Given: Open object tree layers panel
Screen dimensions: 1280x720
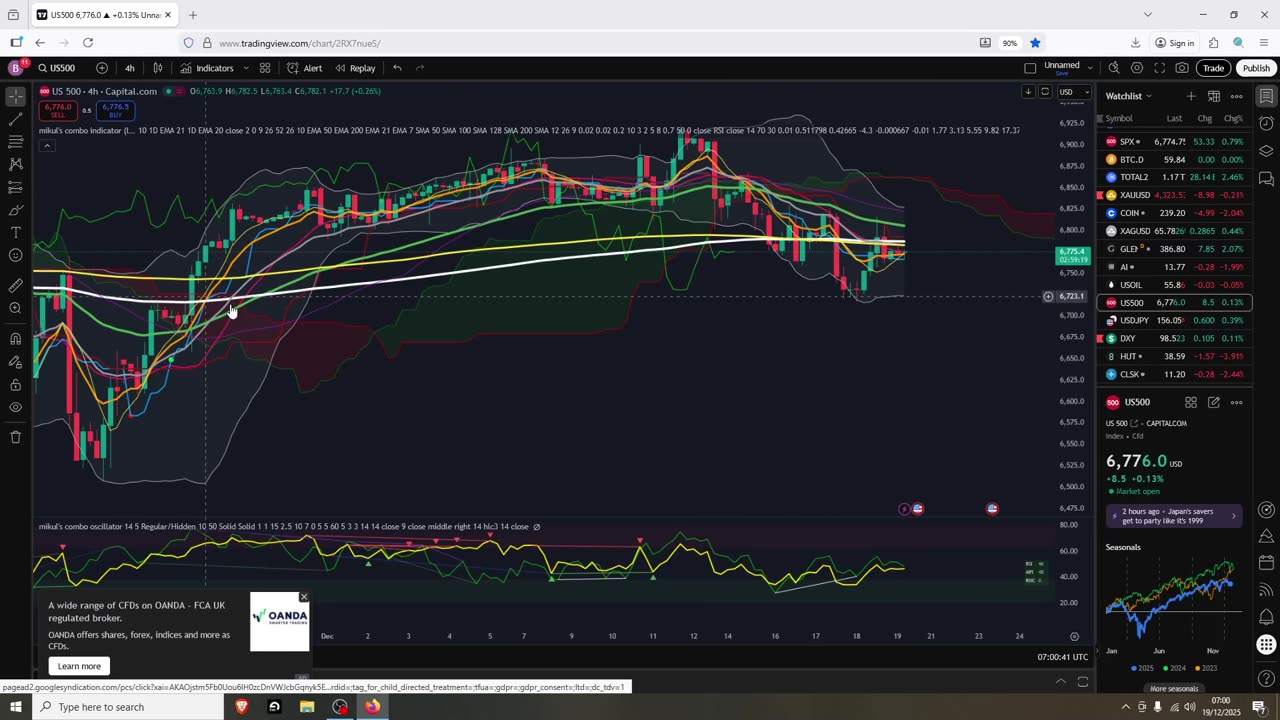Looking at the screenshot, I should 1266,151.
